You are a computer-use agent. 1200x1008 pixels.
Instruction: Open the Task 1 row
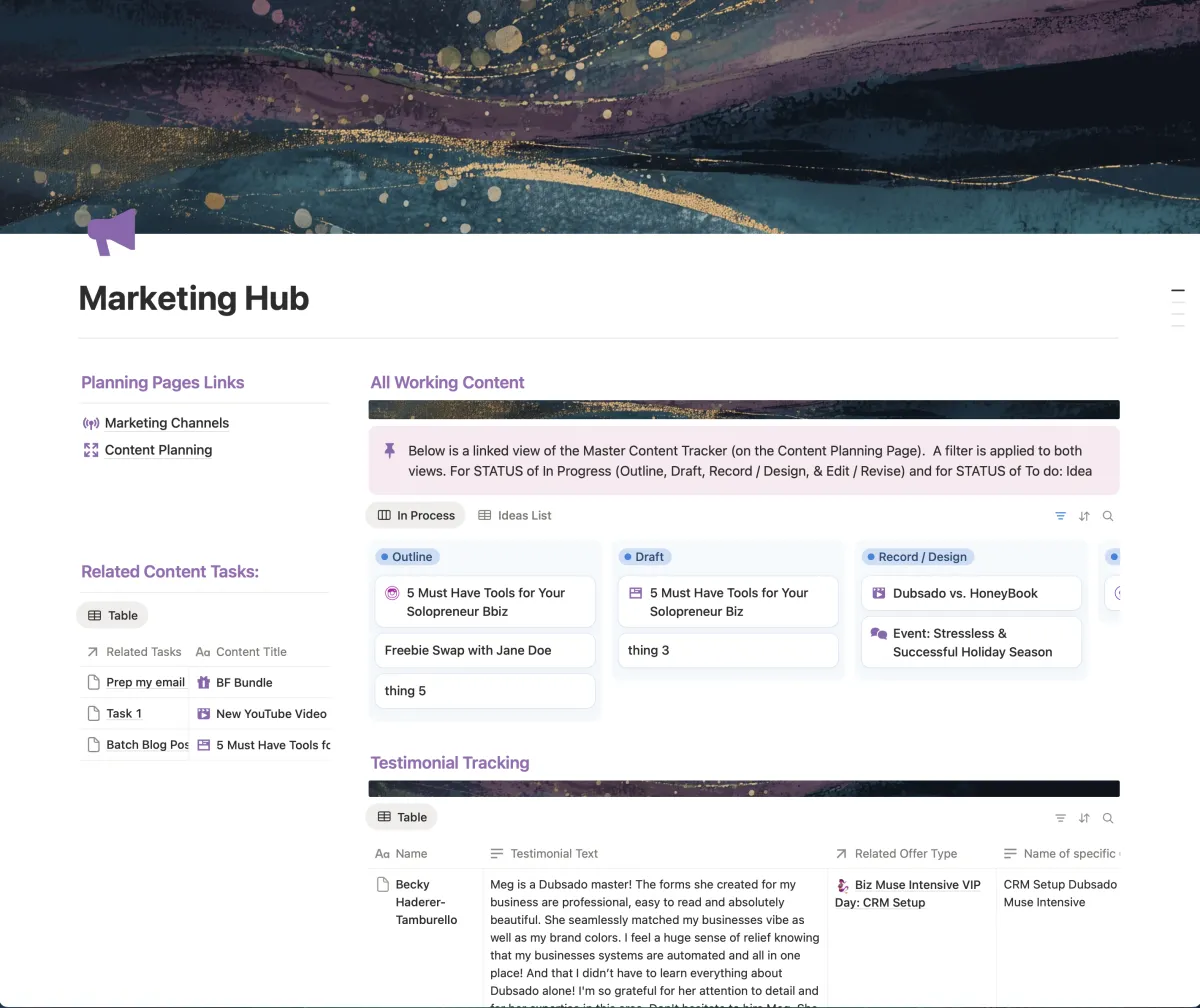(124, 713)
